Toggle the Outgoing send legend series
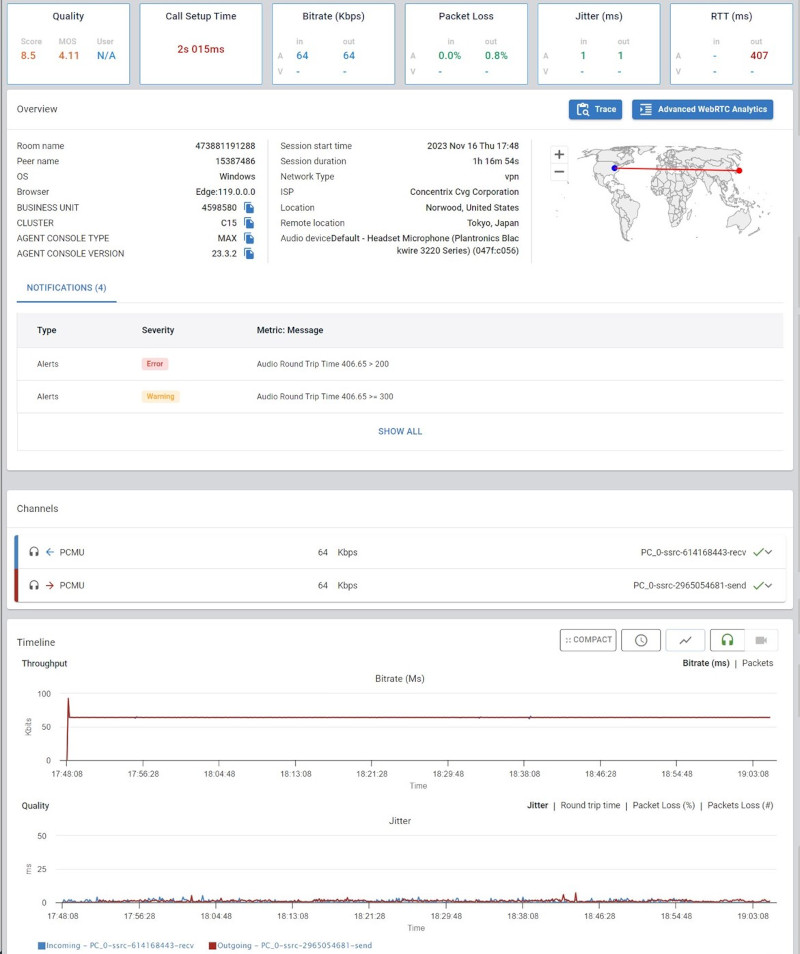 [x=290, y=945]
